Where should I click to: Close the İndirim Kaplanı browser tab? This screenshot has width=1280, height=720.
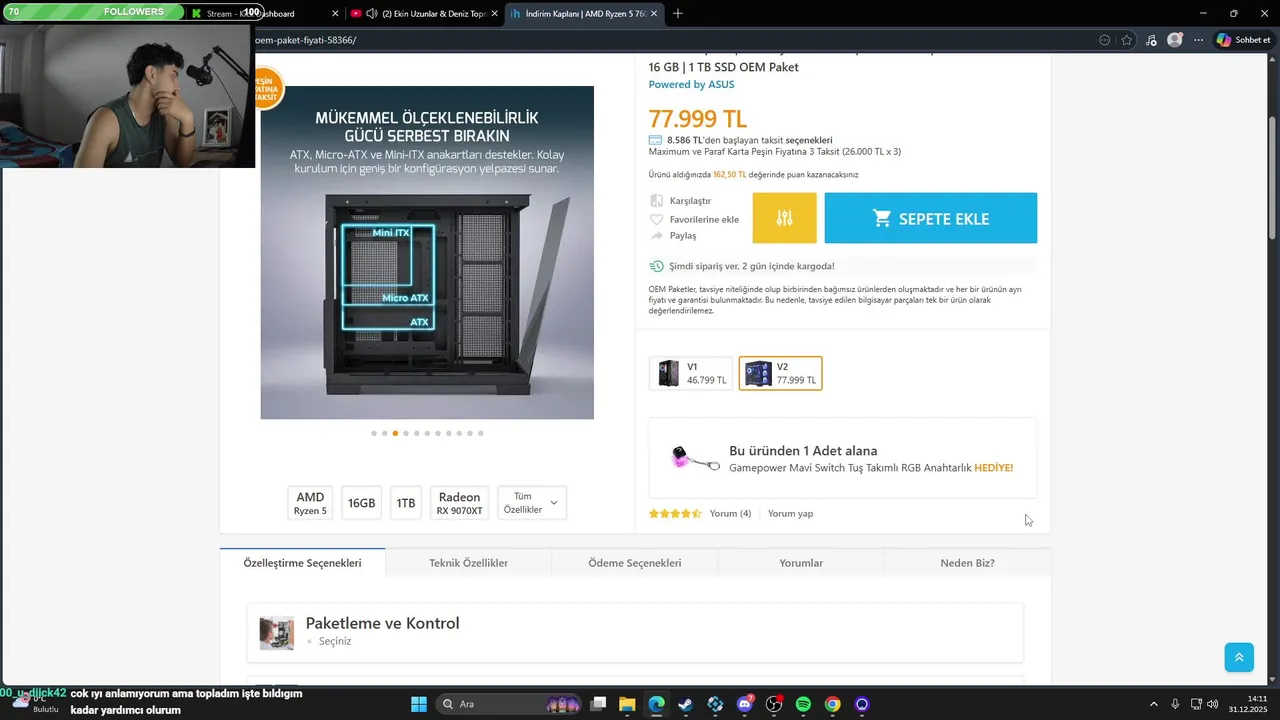click(x=654, y=14)
